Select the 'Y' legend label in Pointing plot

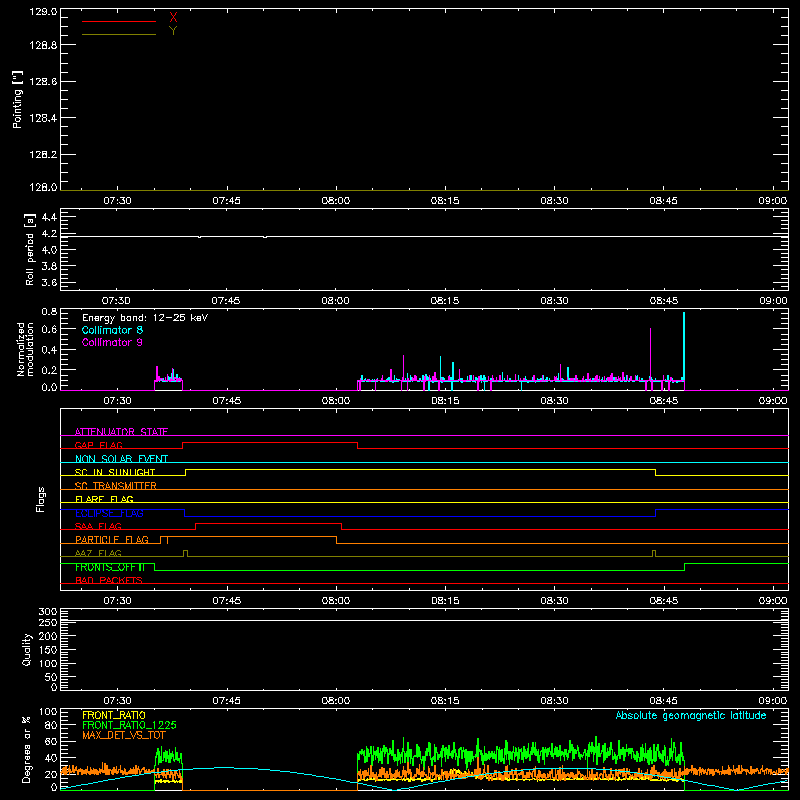tap(173, 31)
